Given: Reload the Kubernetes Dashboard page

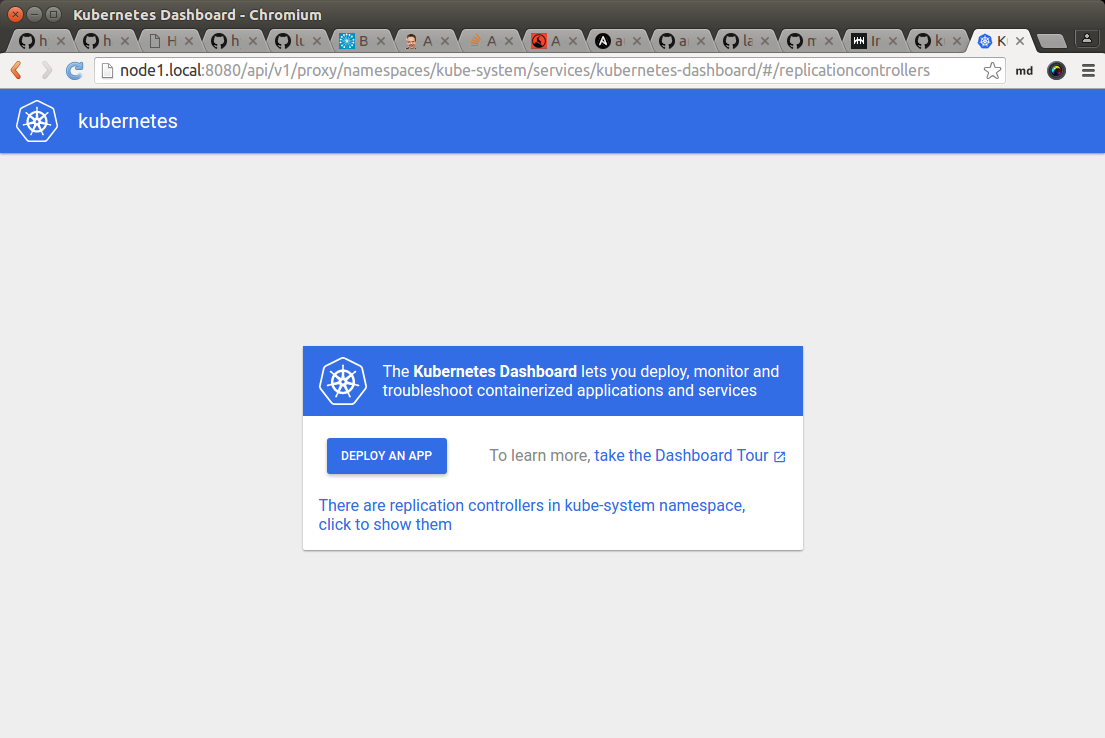Looking at the screenshot, I should (x=75, y=70).
